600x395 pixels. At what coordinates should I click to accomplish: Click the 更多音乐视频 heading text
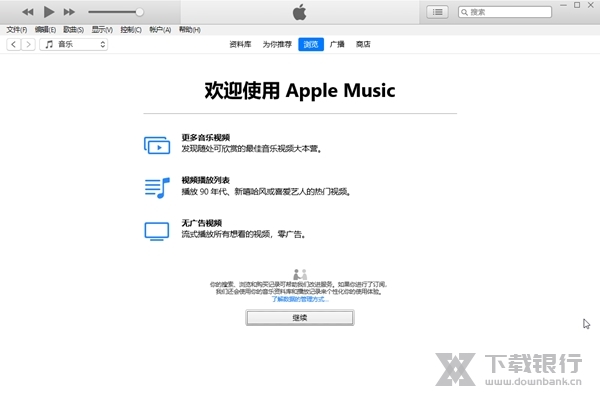(x=205, y=138)
